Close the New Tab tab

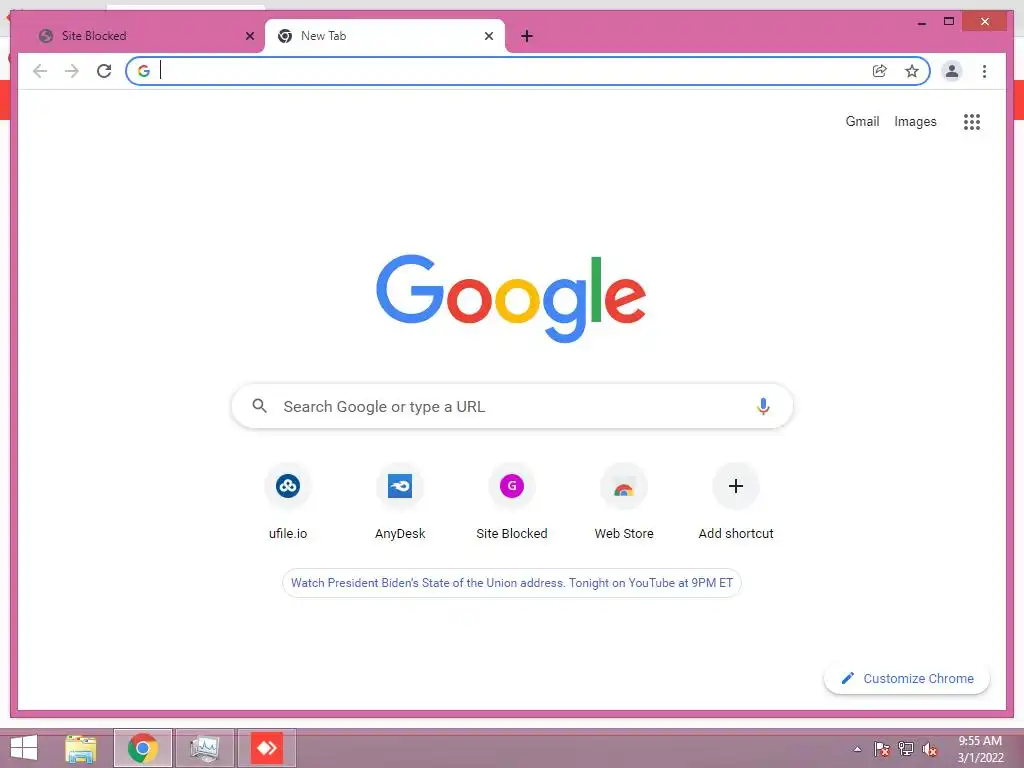(488, 36)
